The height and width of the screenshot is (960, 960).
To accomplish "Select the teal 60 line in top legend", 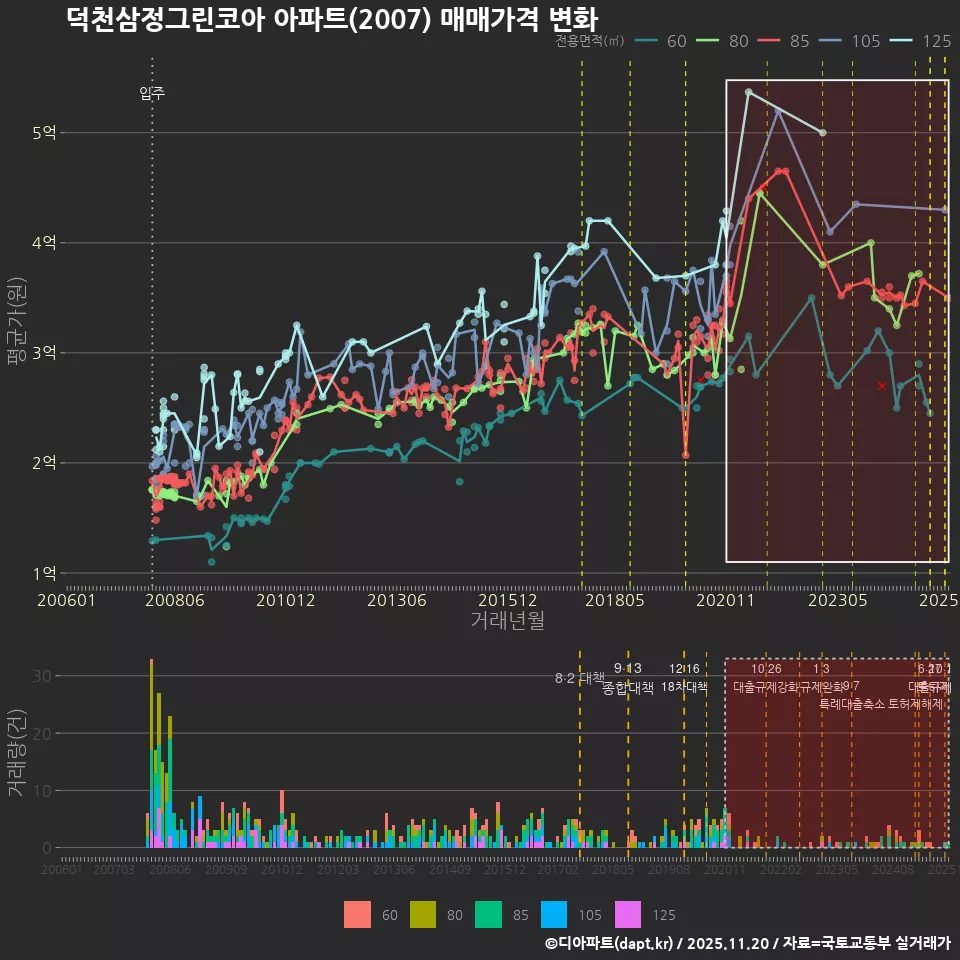I will 647,41.
